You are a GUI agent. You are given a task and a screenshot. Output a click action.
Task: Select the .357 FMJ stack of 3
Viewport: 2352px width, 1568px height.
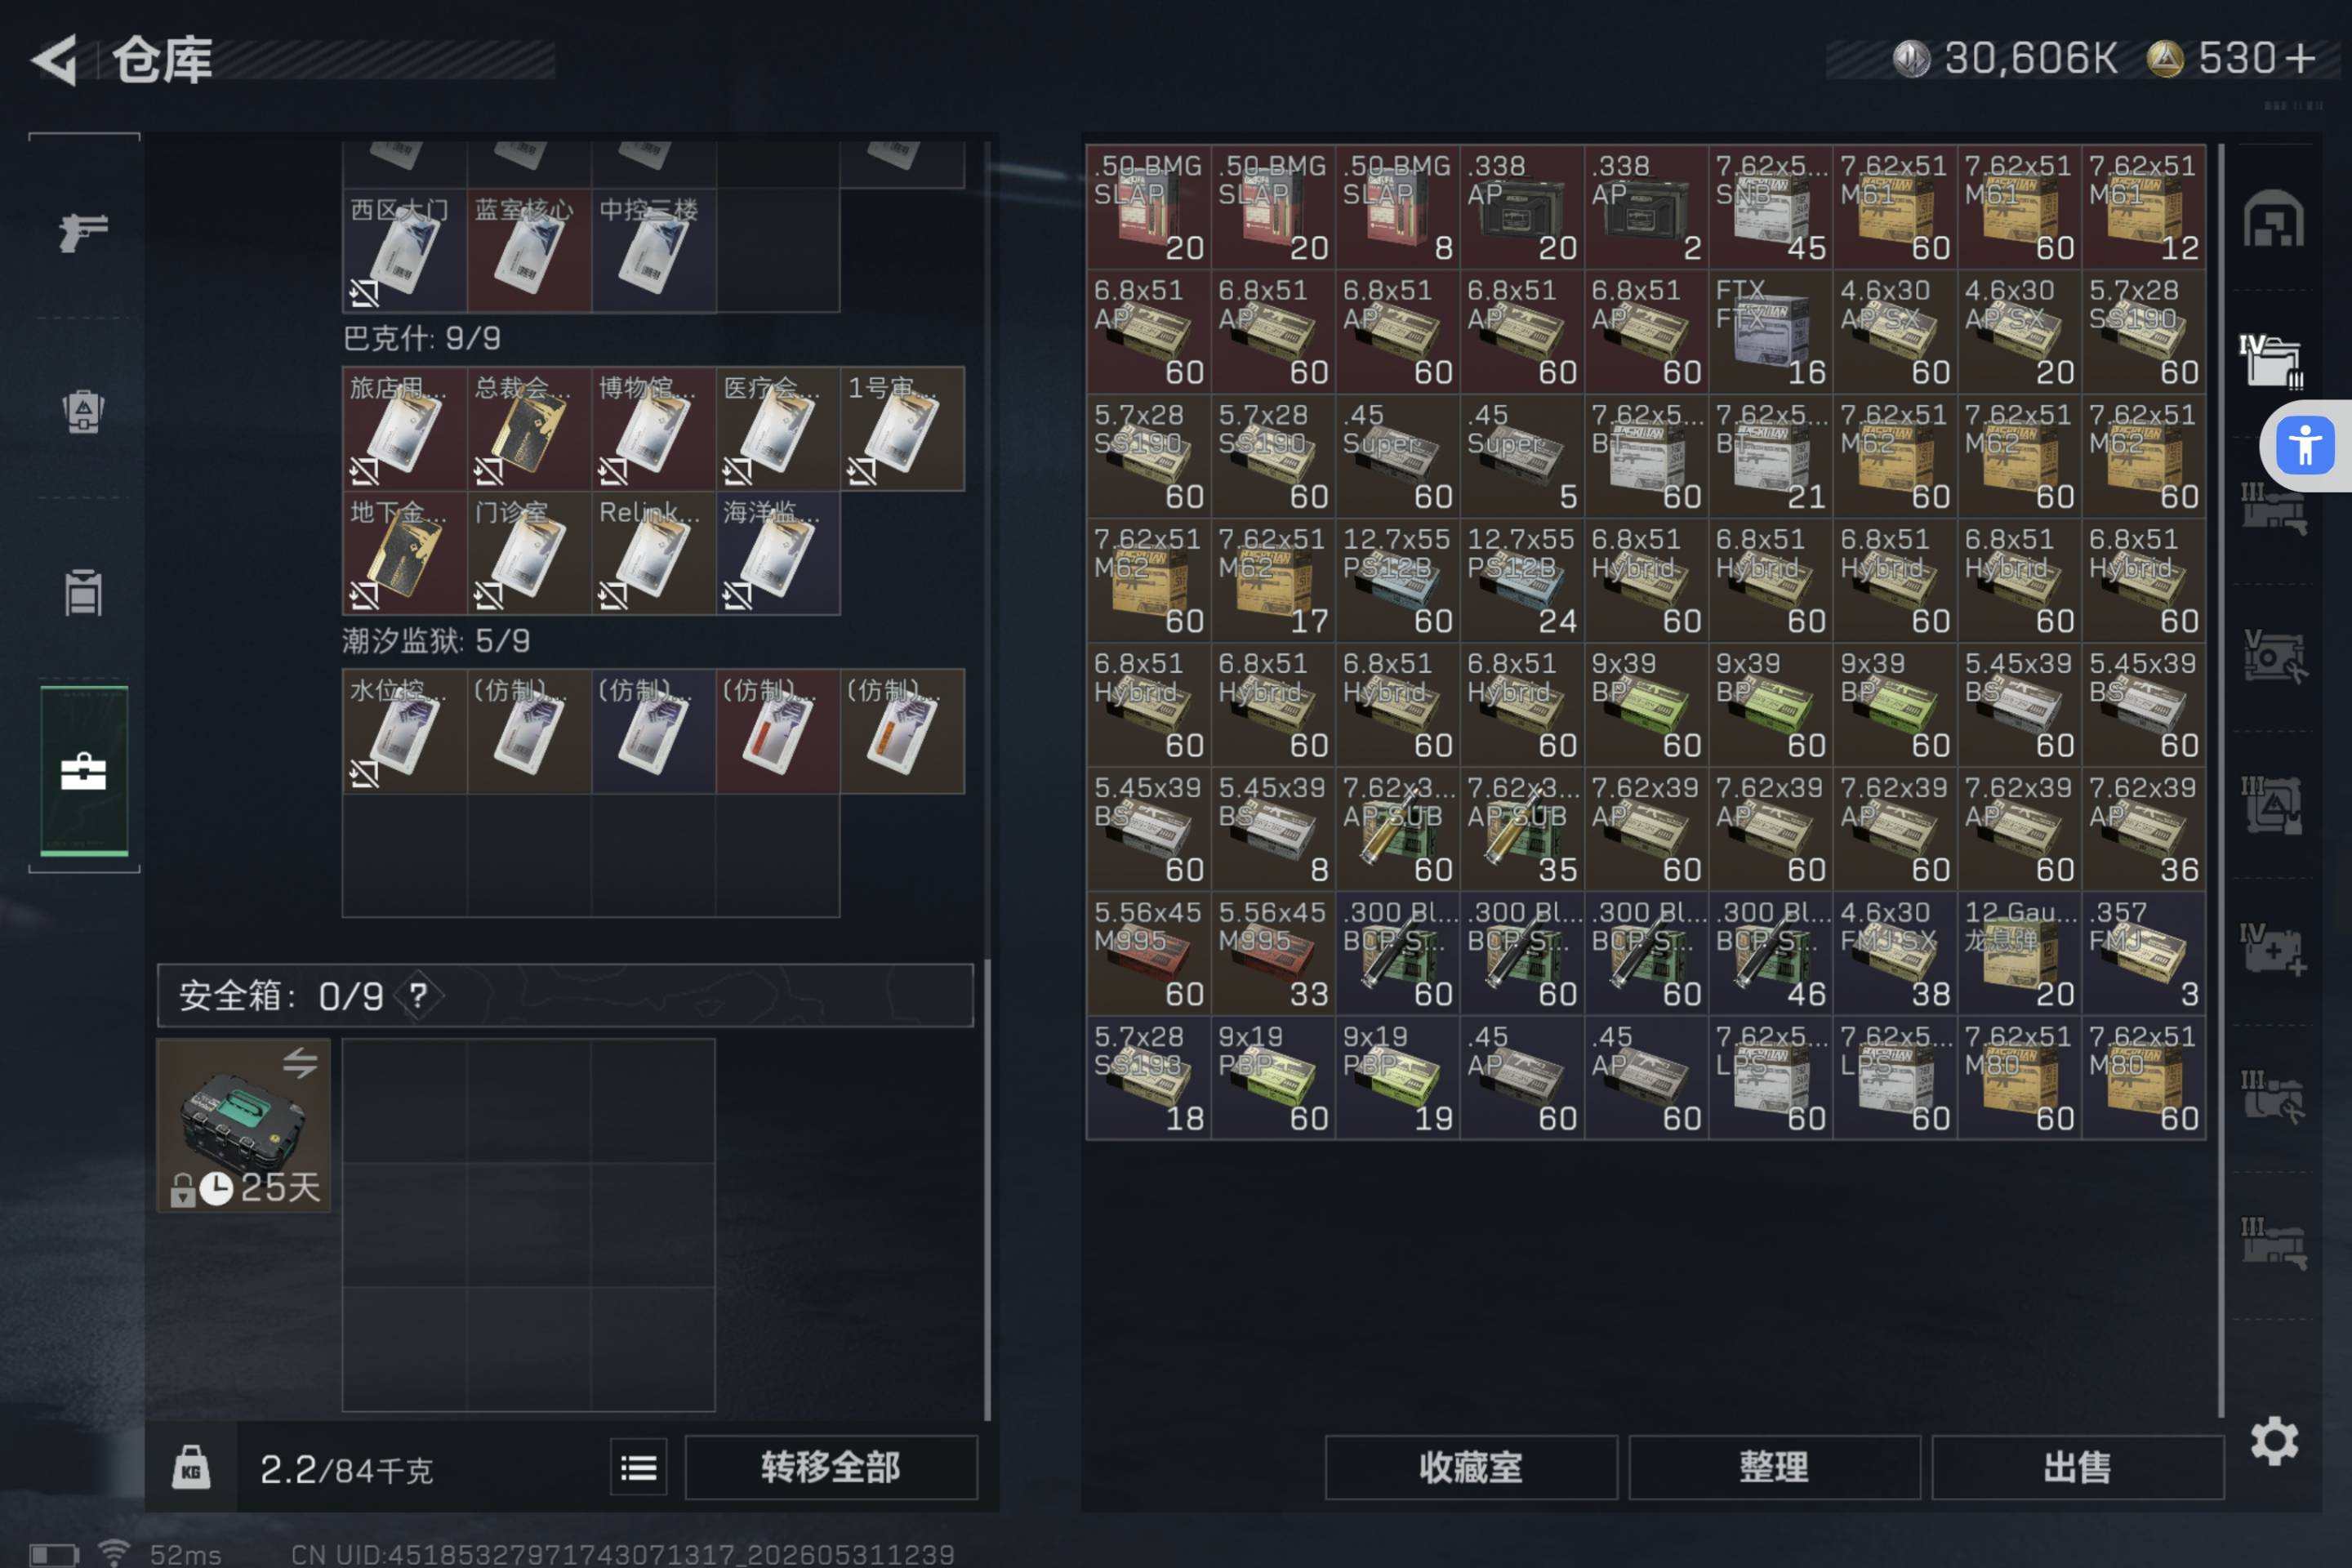(2143, 953)
